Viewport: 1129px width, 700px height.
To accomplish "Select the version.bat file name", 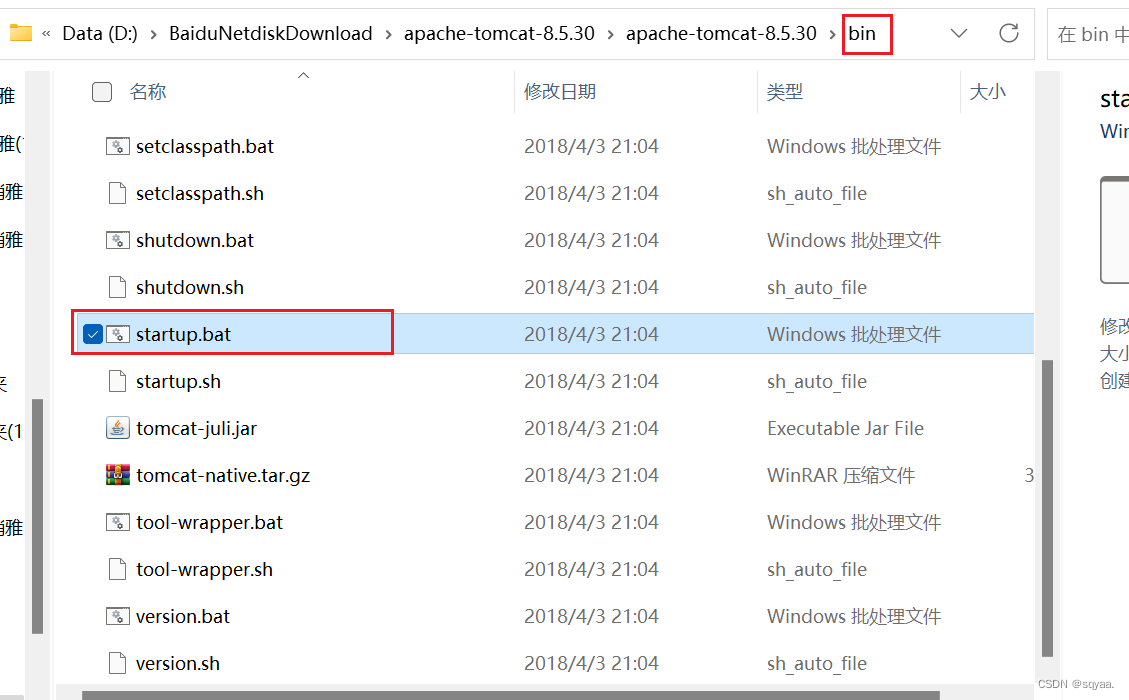I will (x=182, y=616).
